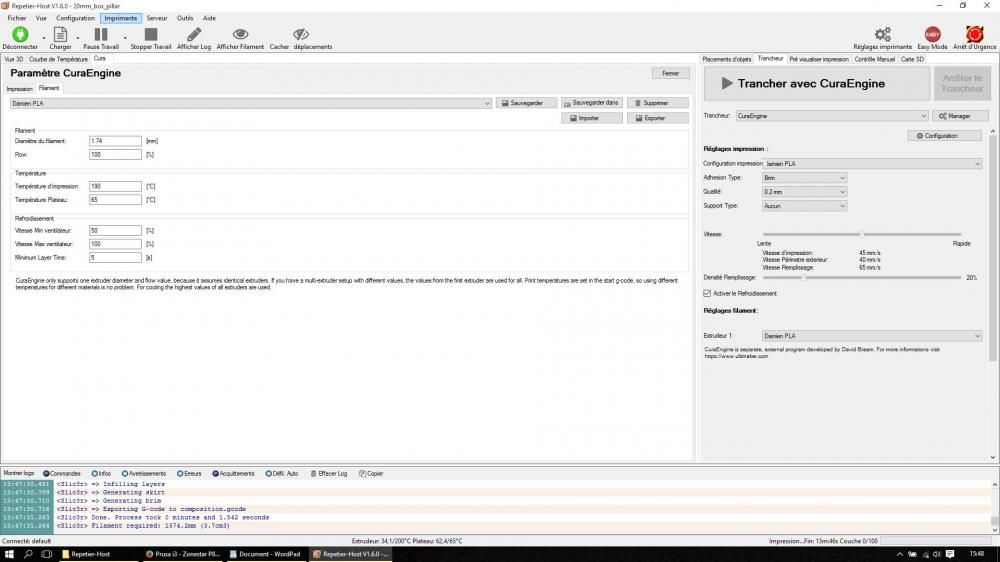1000x562 pixels.
Task: Click Diamètre du filament field
Action: pos(115,141)
